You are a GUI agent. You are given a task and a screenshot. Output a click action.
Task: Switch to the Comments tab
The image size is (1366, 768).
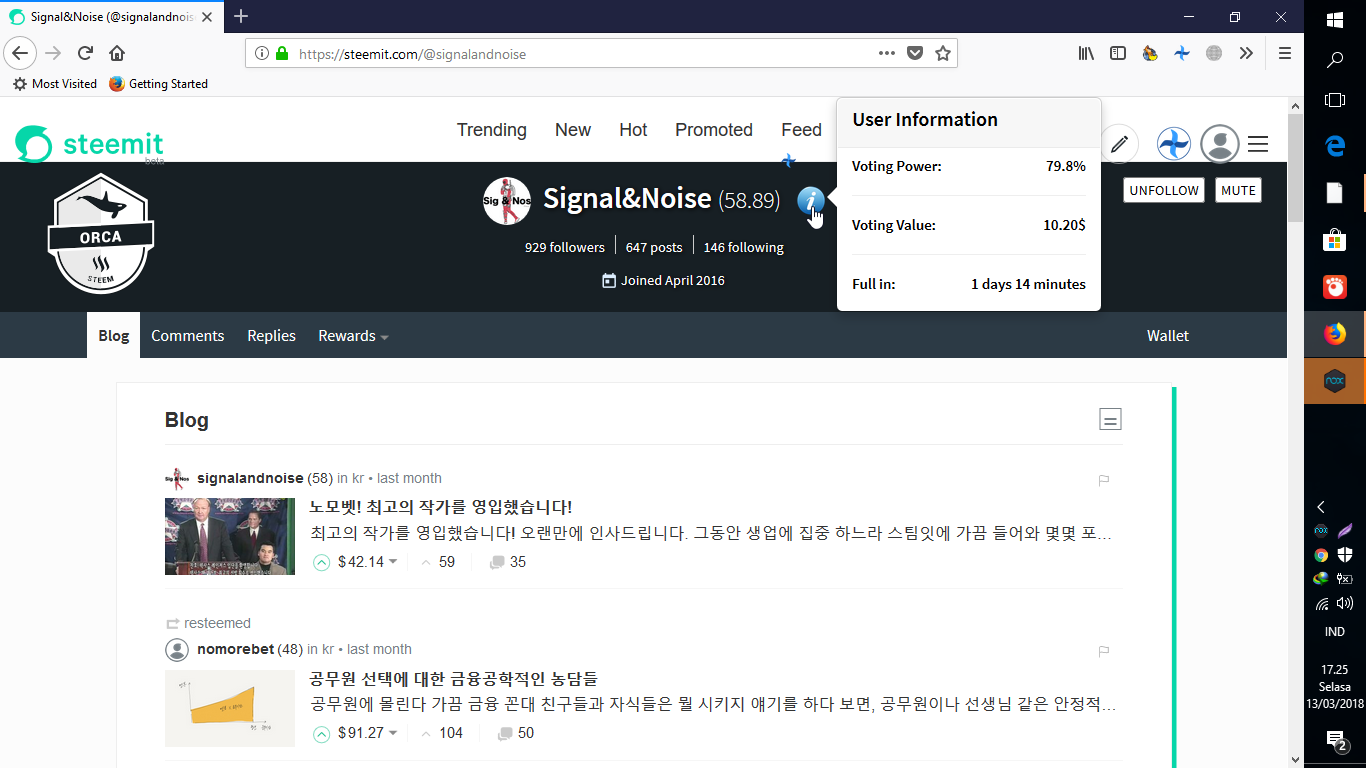click(187, 336)
